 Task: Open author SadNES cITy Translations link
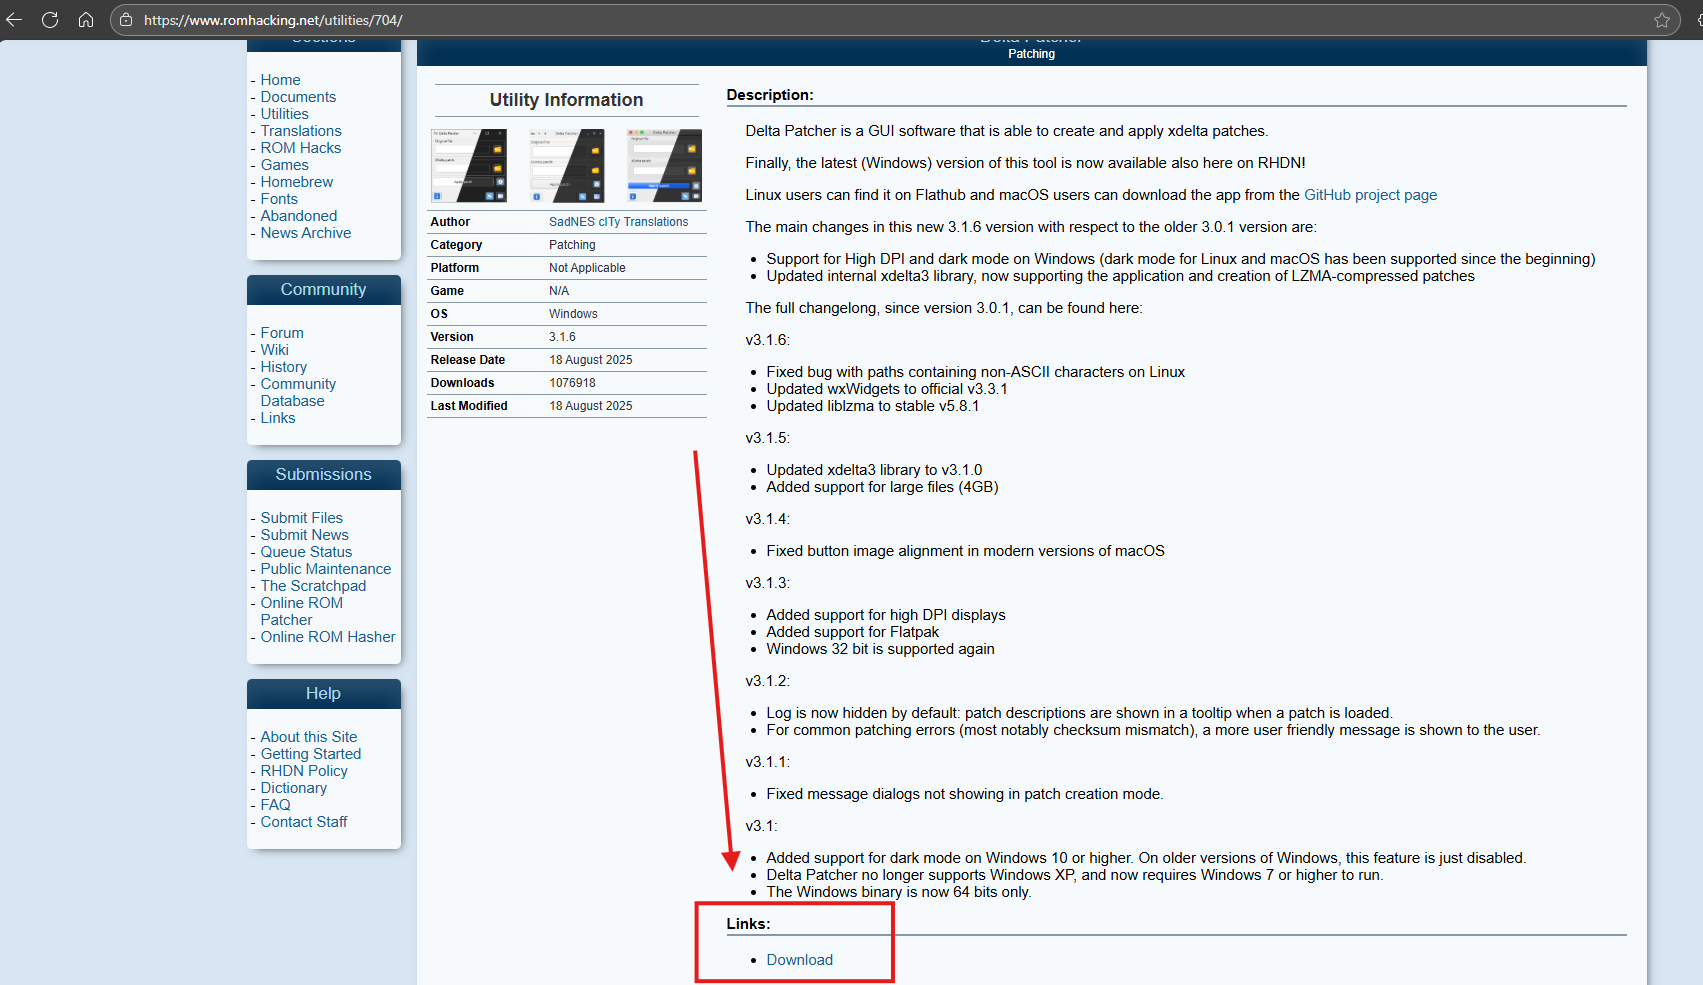618,222
